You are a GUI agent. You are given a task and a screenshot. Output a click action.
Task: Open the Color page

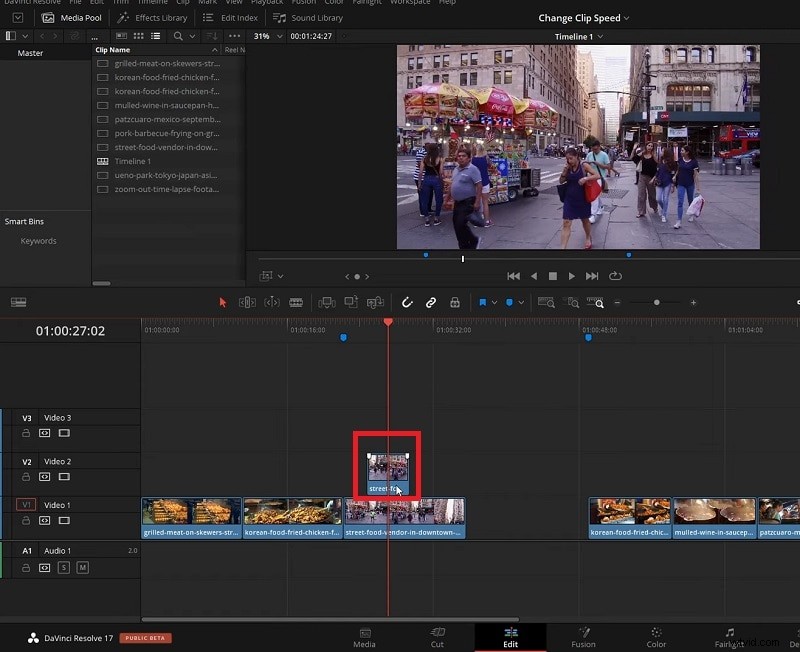tap(656, 638)
